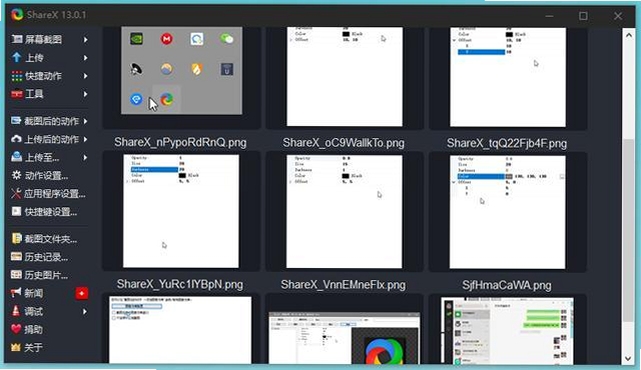Click file name ShareX_VnnEMneFlx.png
Screen dimensions: 641x370
343,285
